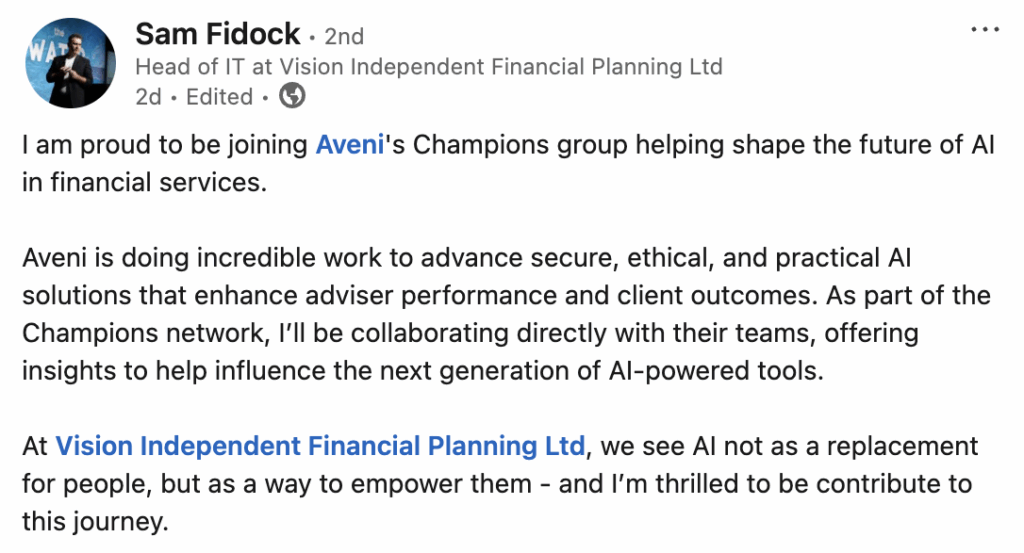Open the blue Vision Independent Financial Planning link
This screenshot has height=553, width=1024.
pos(320,445)
